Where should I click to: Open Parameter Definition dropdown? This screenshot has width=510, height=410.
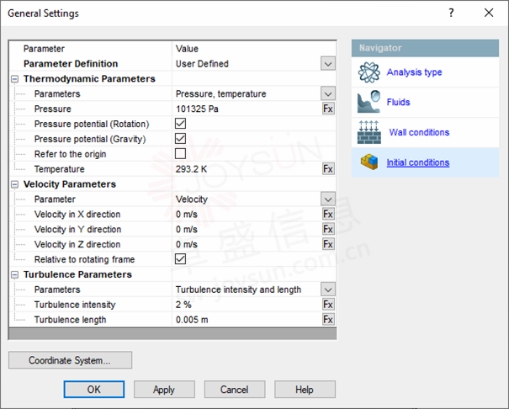click(x=328, y=64)
